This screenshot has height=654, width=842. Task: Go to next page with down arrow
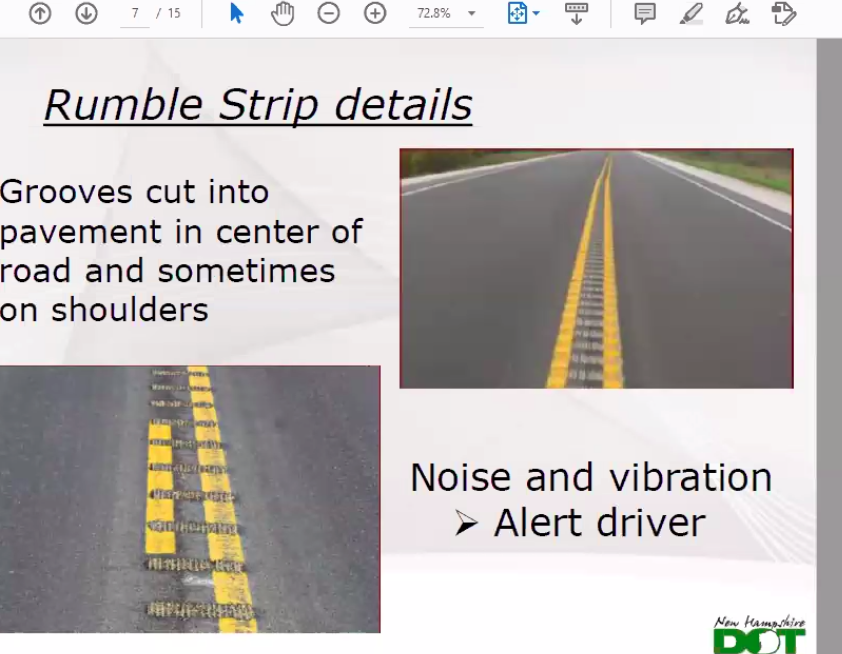(x=86, y=14)
